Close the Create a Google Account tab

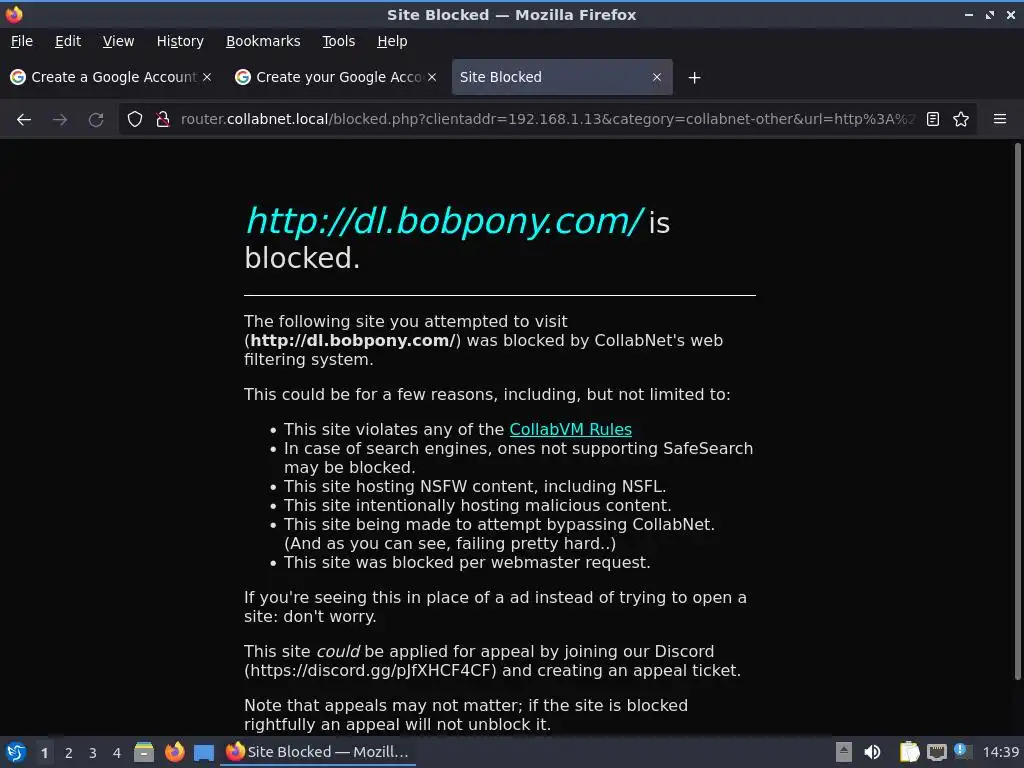207,77
